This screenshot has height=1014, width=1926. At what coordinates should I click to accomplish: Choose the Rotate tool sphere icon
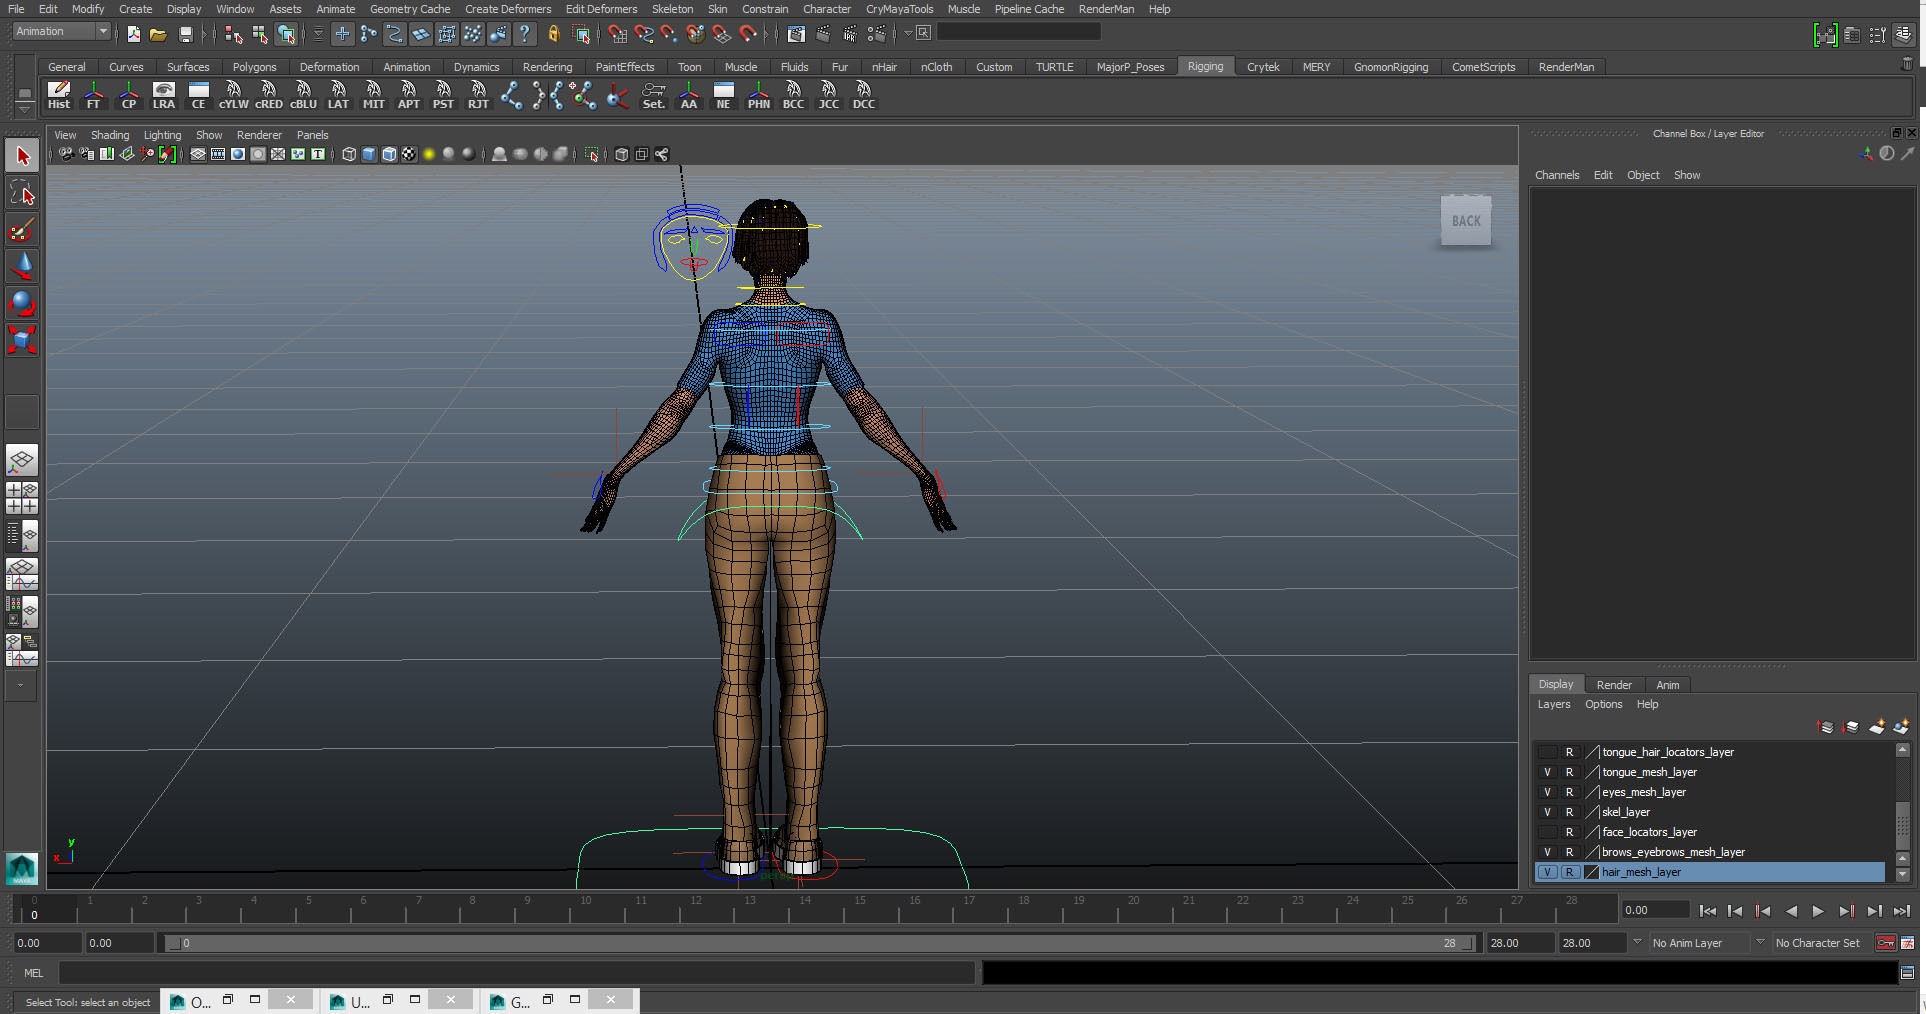(22, 303)
